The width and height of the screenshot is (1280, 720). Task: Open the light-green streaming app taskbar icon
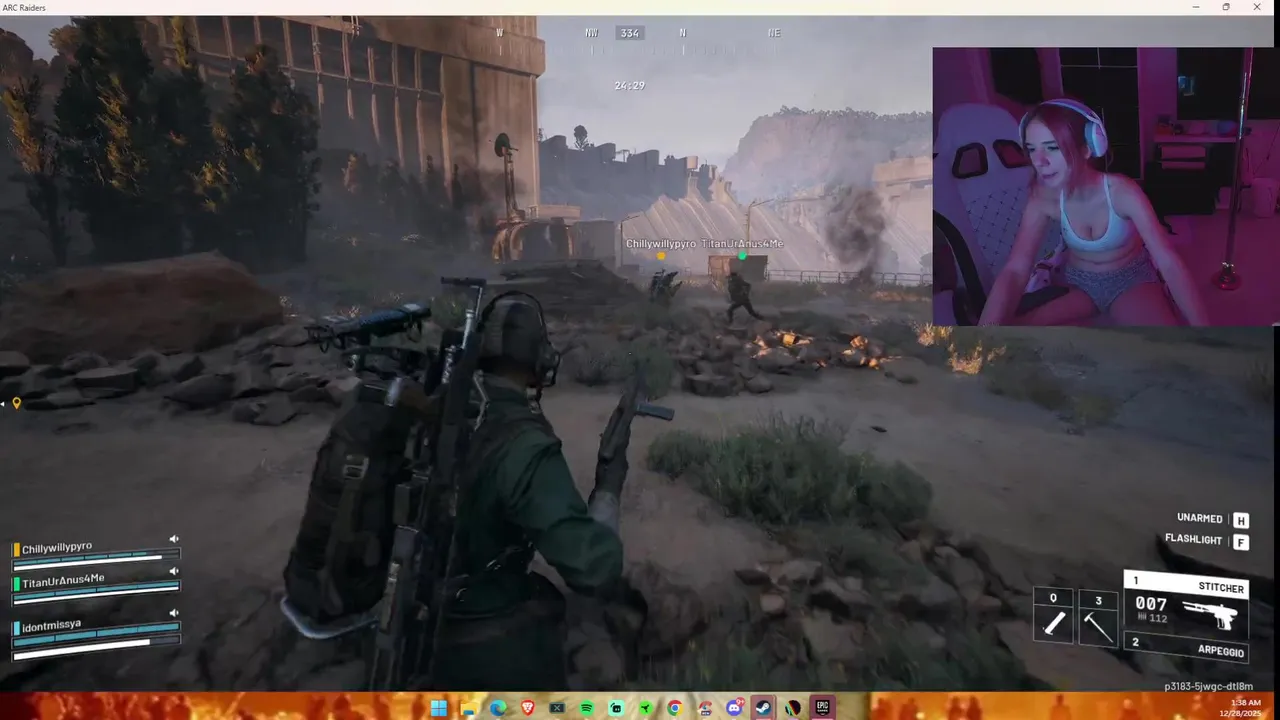[x=616, y=708]
